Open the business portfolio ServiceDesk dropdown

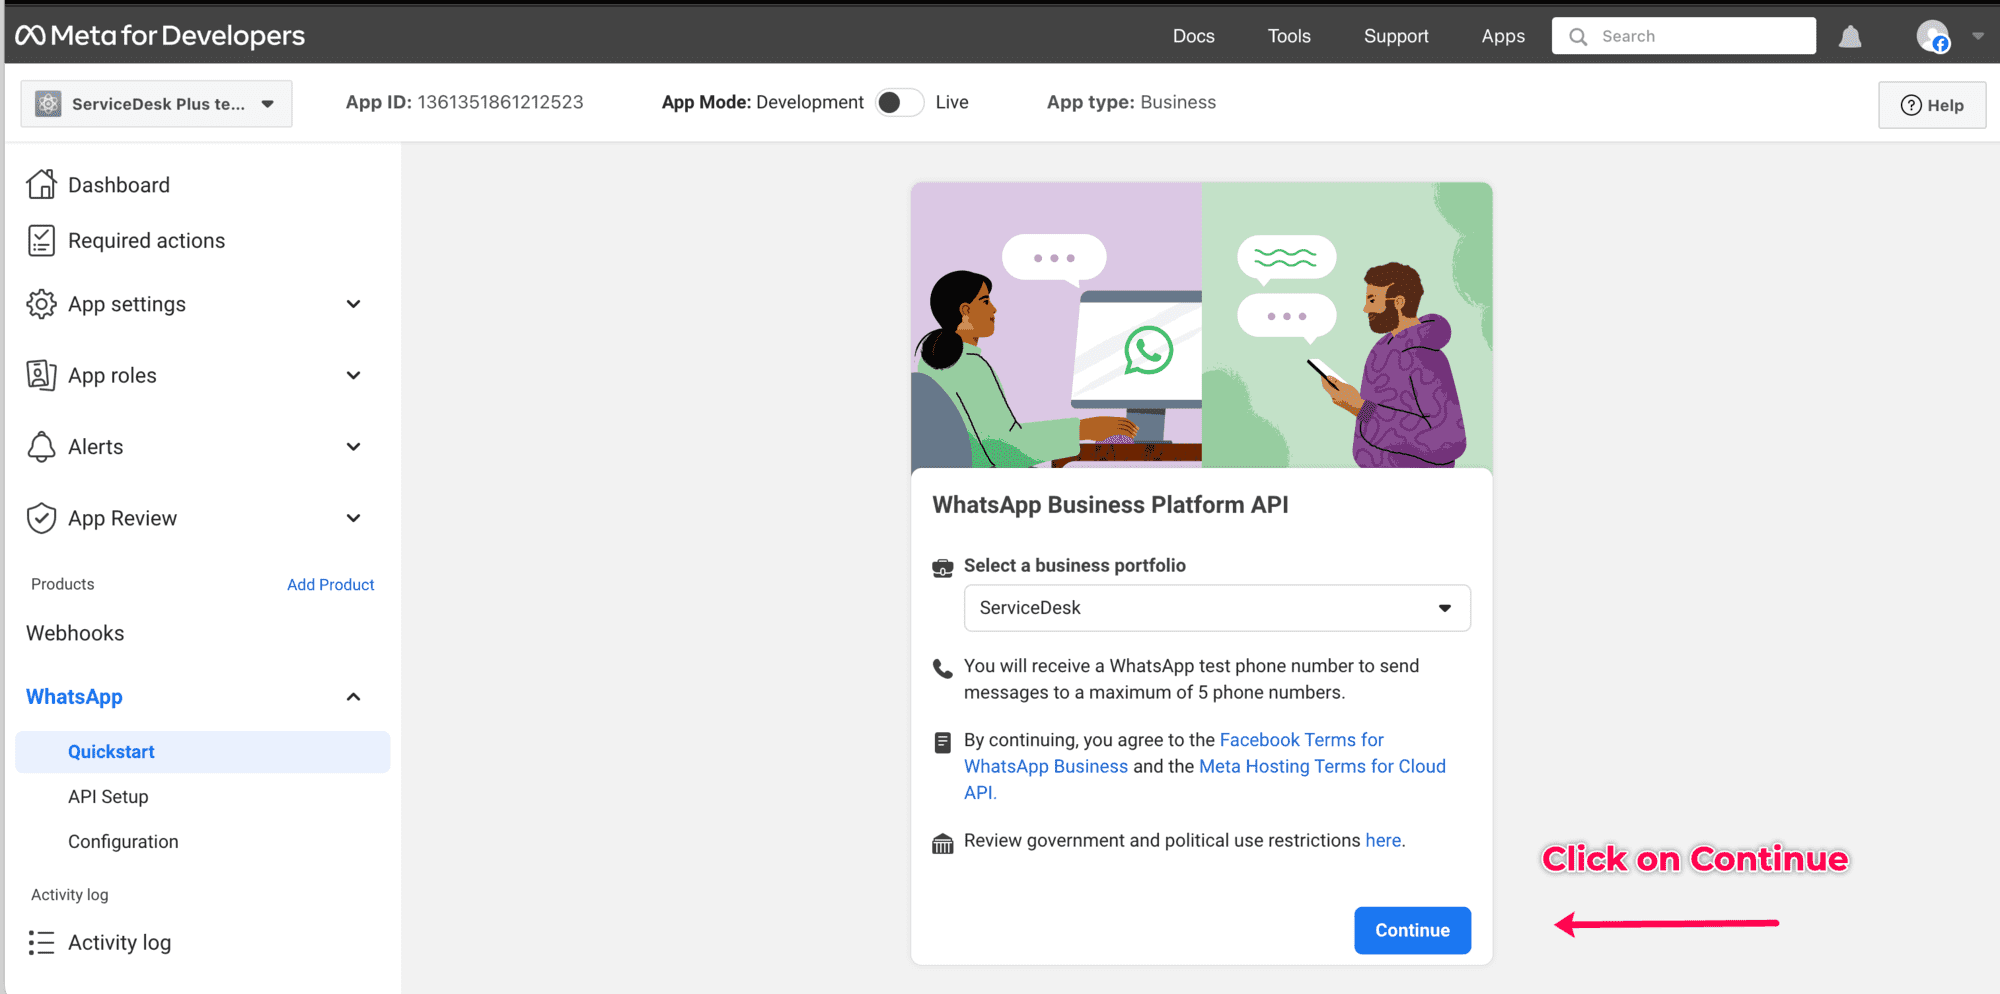tap(1216, 608)
